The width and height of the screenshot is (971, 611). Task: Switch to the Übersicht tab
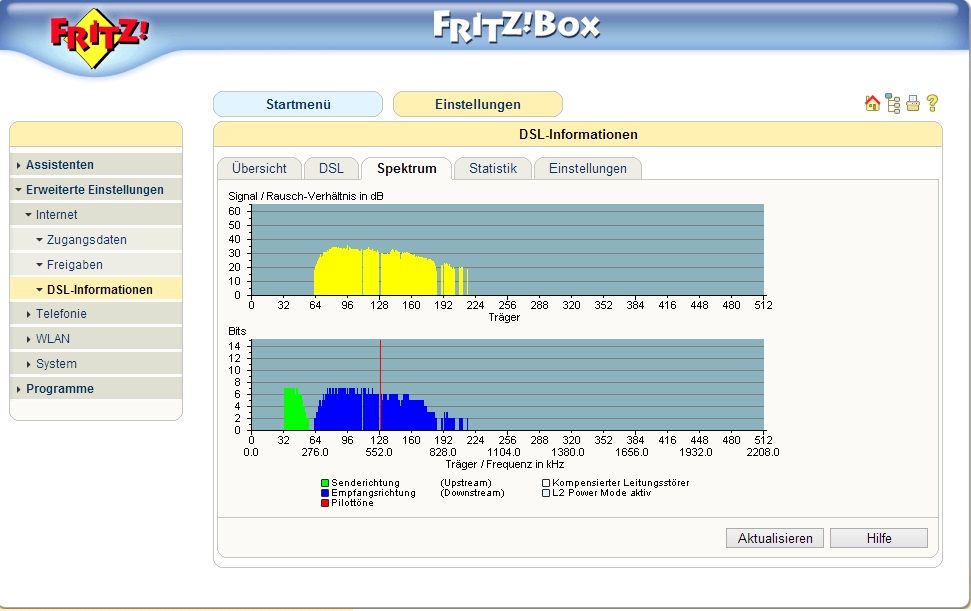point(259,168)
